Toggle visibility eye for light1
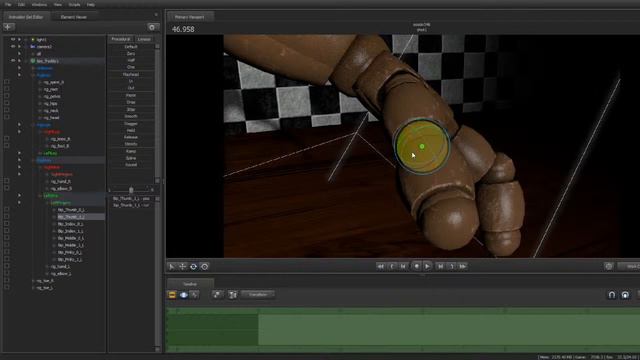The height and width of the screenshot is (360, 640). [x=13, y=40]
